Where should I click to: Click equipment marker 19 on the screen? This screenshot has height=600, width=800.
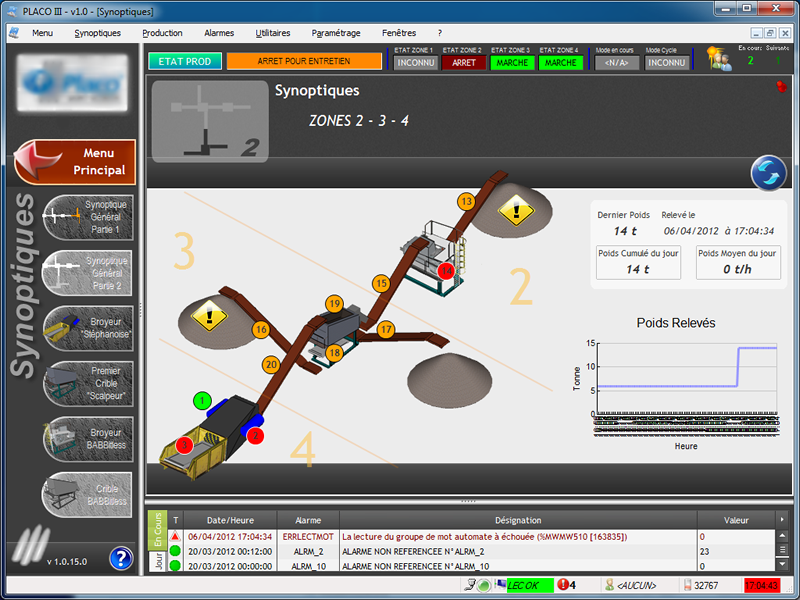coord(334,303)
